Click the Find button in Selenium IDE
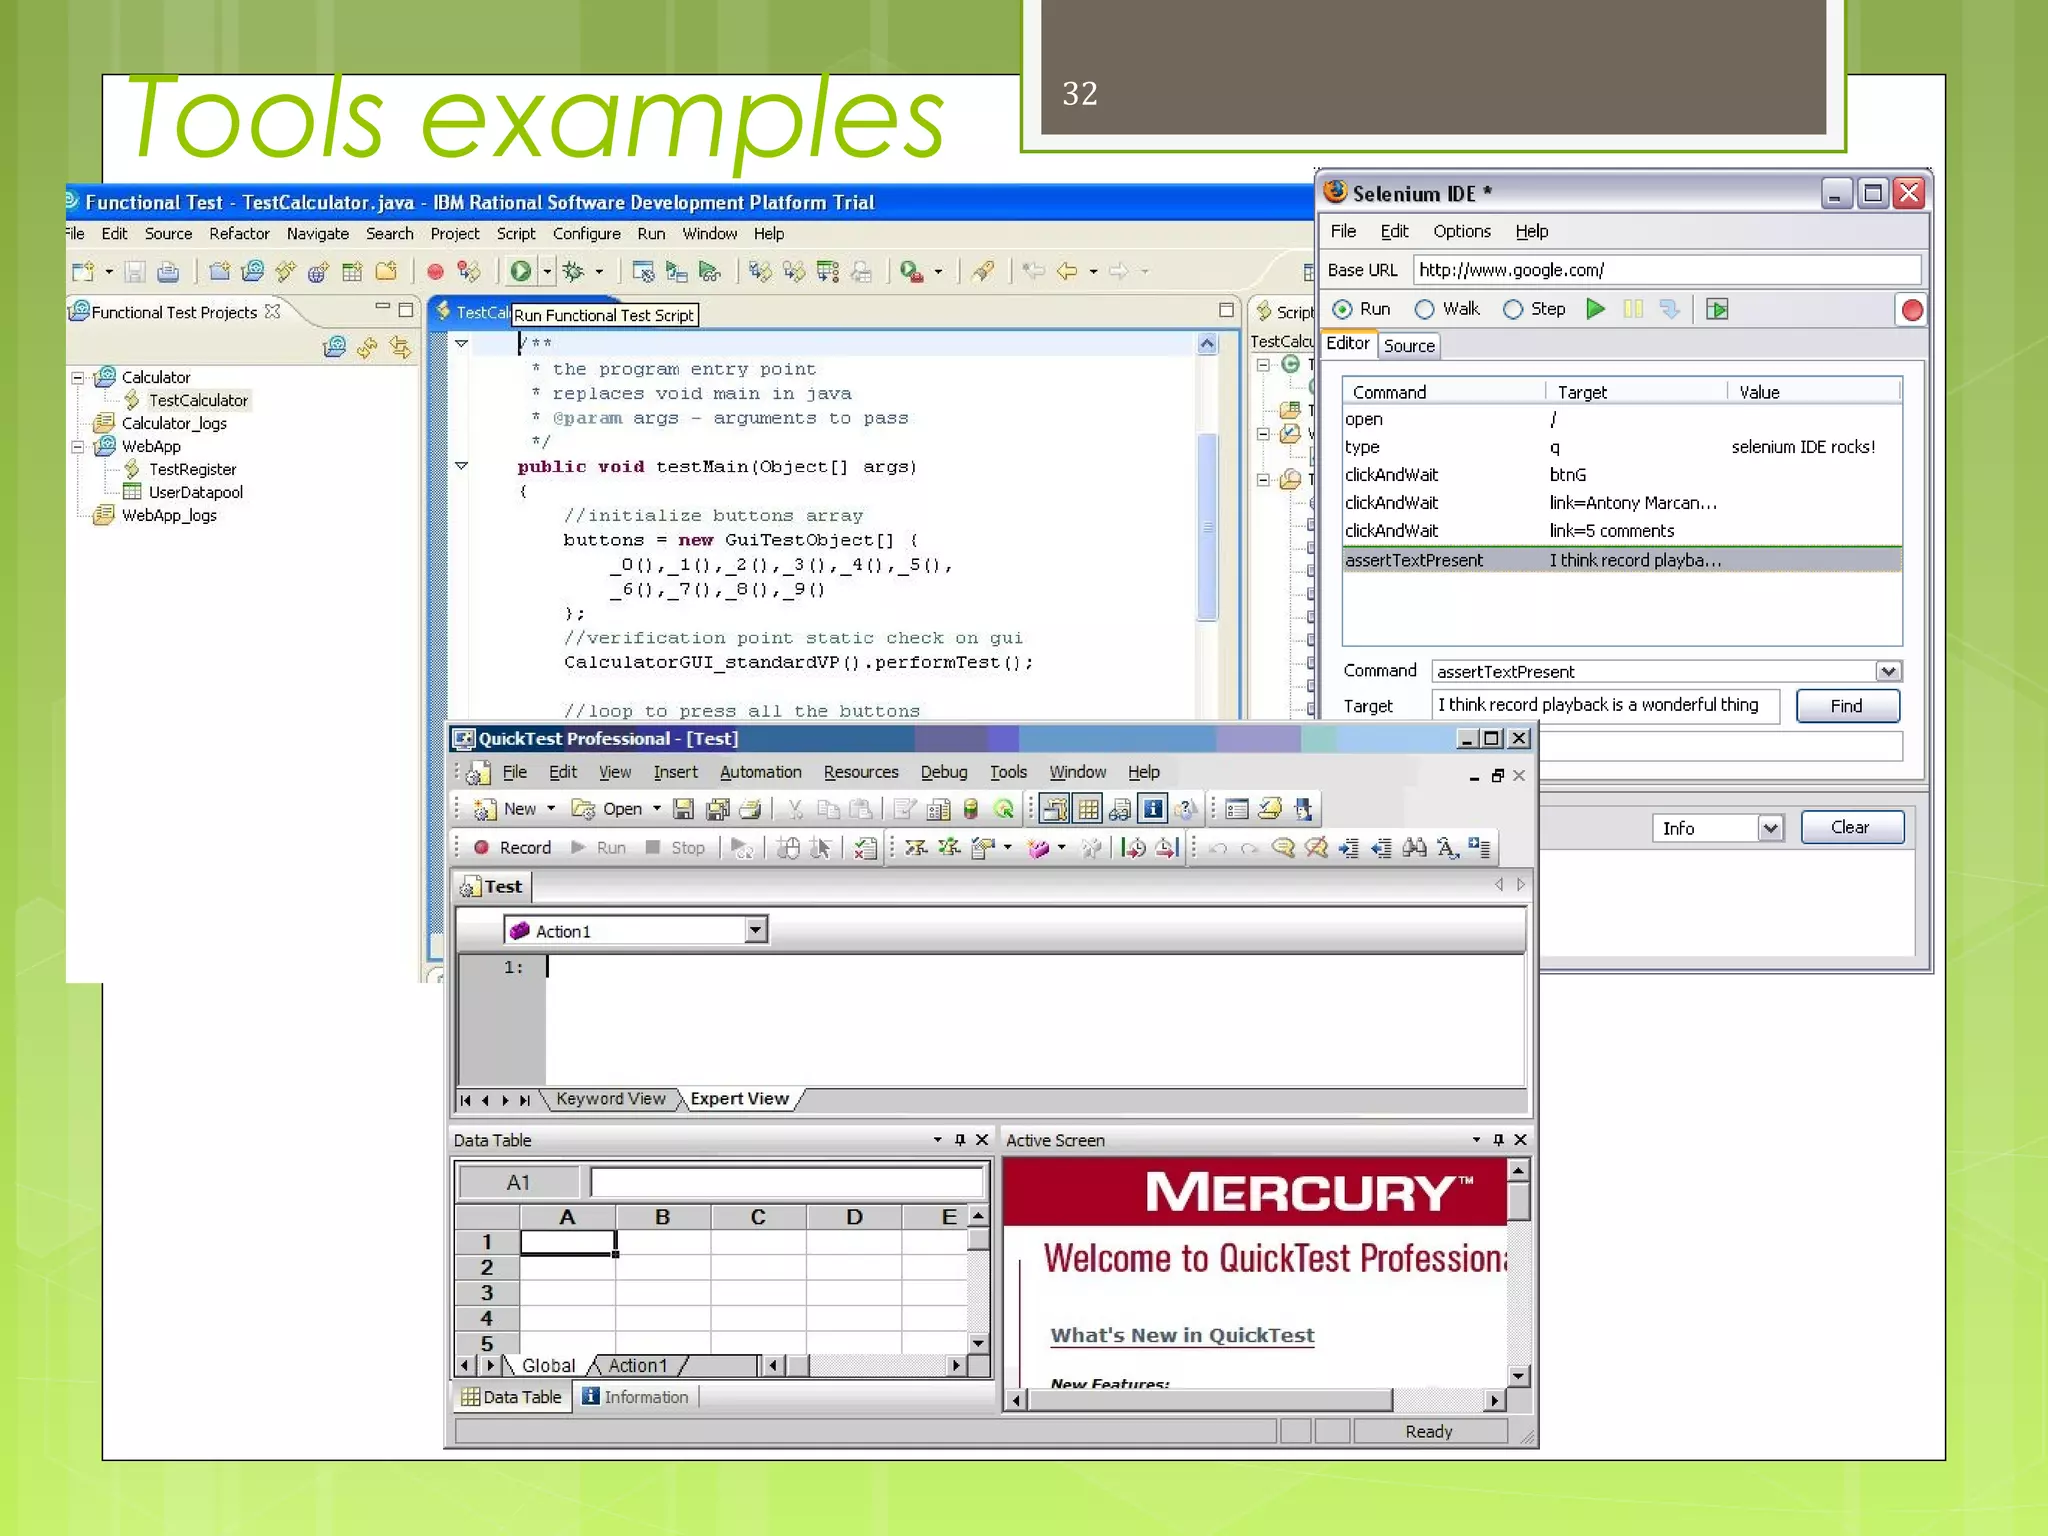The width and height of the screenshot is (2048, 1536). click(x=1847, y=706)
